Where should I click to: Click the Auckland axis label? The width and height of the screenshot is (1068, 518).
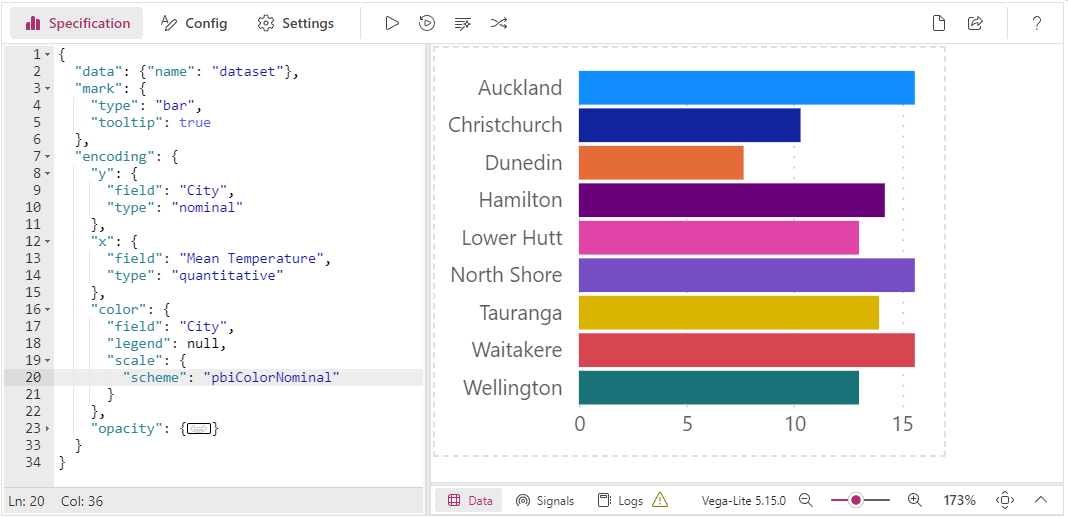[520, 88]
